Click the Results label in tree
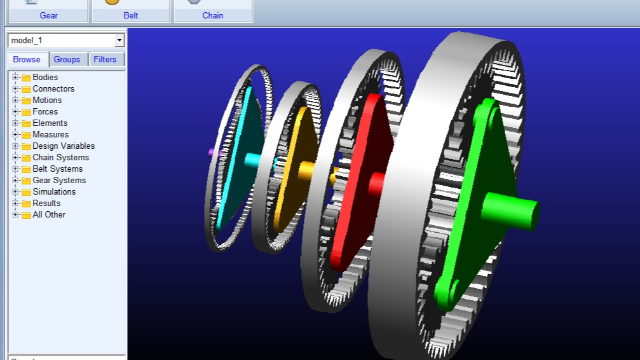 pyautogui.click(x=46, y=203)
